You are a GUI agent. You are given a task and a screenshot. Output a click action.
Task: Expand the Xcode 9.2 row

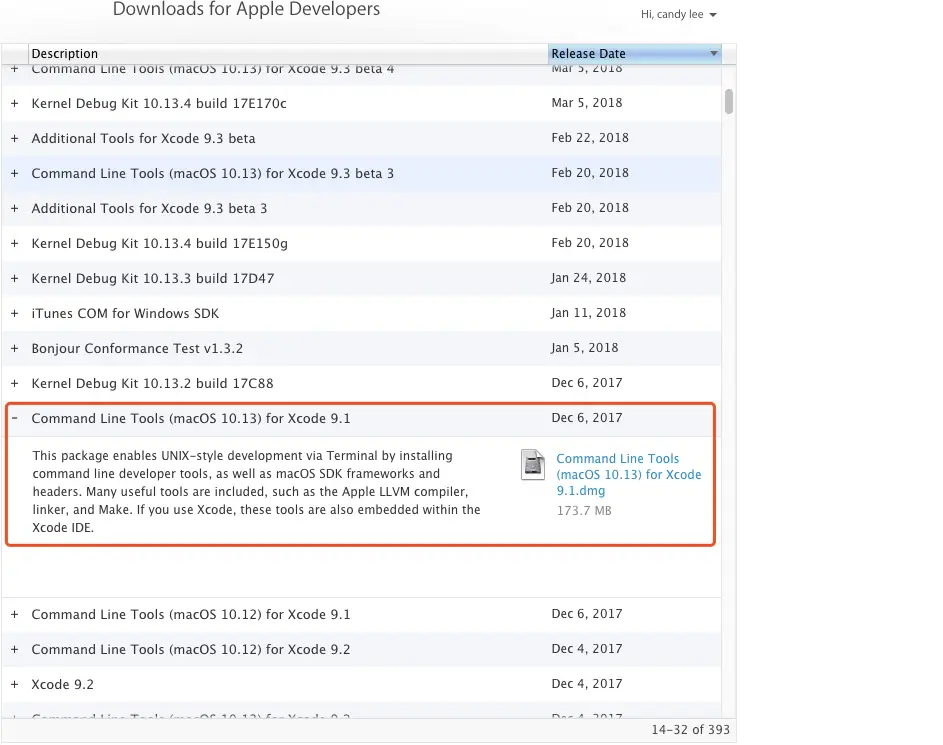click(14, 684)
